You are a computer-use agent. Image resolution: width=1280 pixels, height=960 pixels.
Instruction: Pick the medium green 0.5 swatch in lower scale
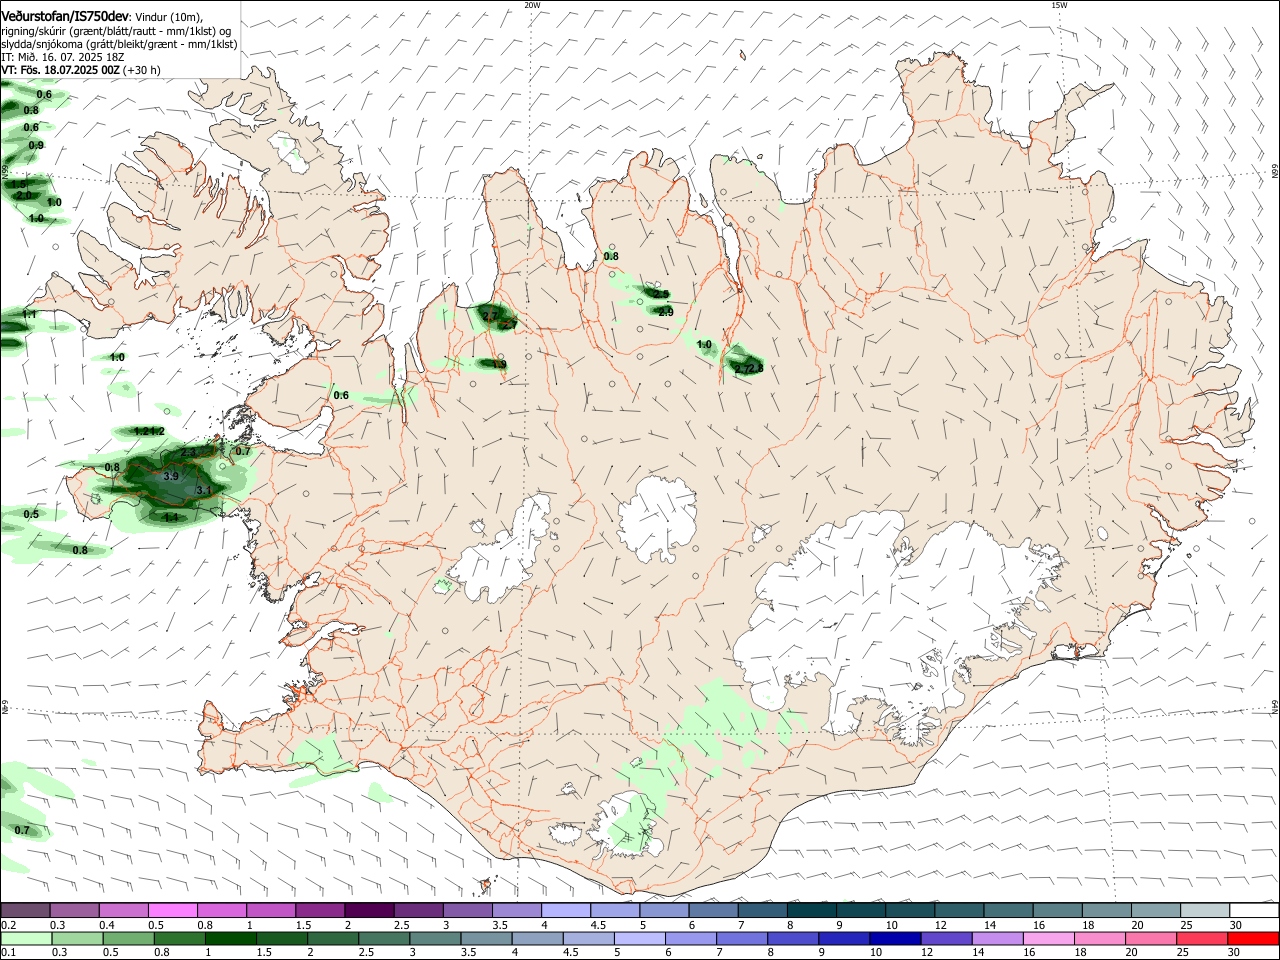tap(127, 939)
